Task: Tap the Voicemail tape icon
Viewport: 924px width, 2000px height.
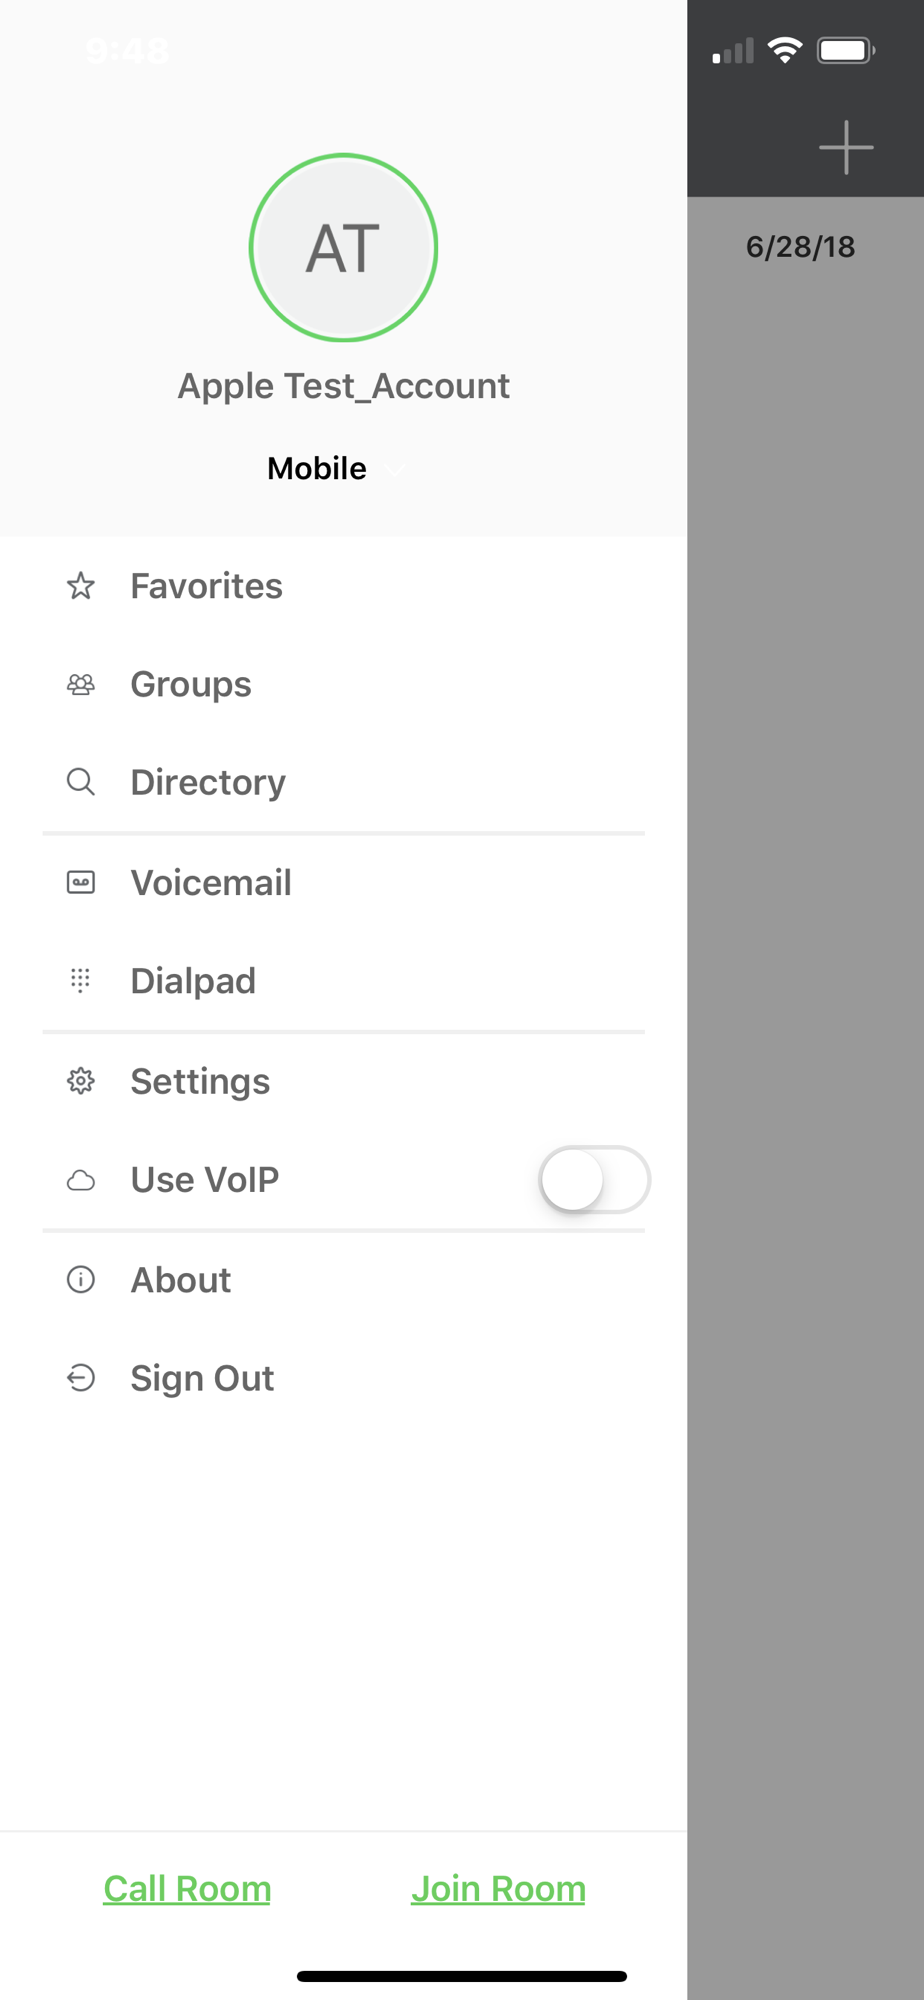Action: point(81,882)
